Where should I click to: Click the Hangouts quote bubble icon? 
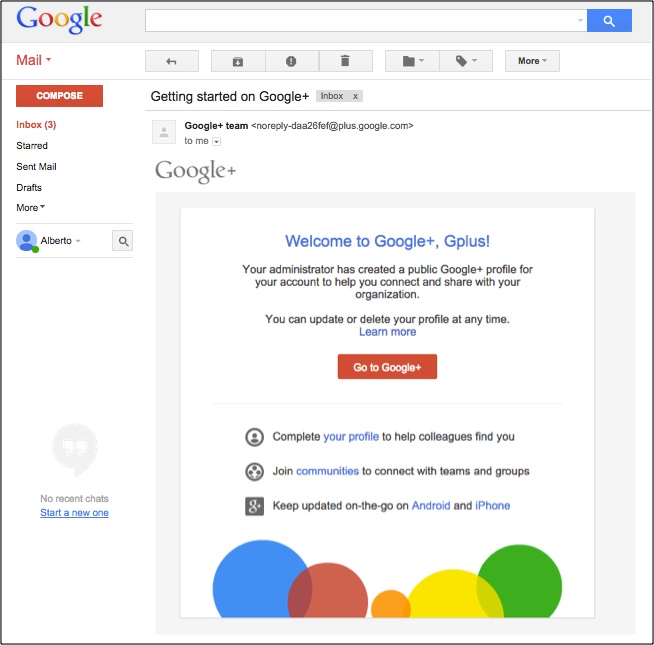(75, 450)
